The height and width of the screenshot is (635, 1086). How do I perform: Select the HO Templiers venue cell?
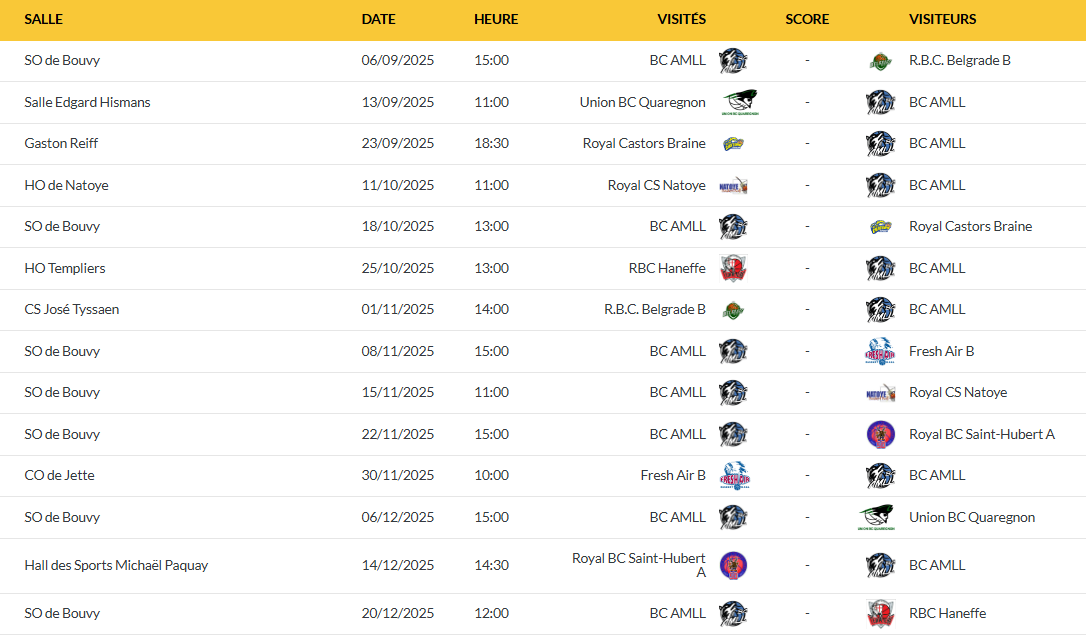(65, 268)
